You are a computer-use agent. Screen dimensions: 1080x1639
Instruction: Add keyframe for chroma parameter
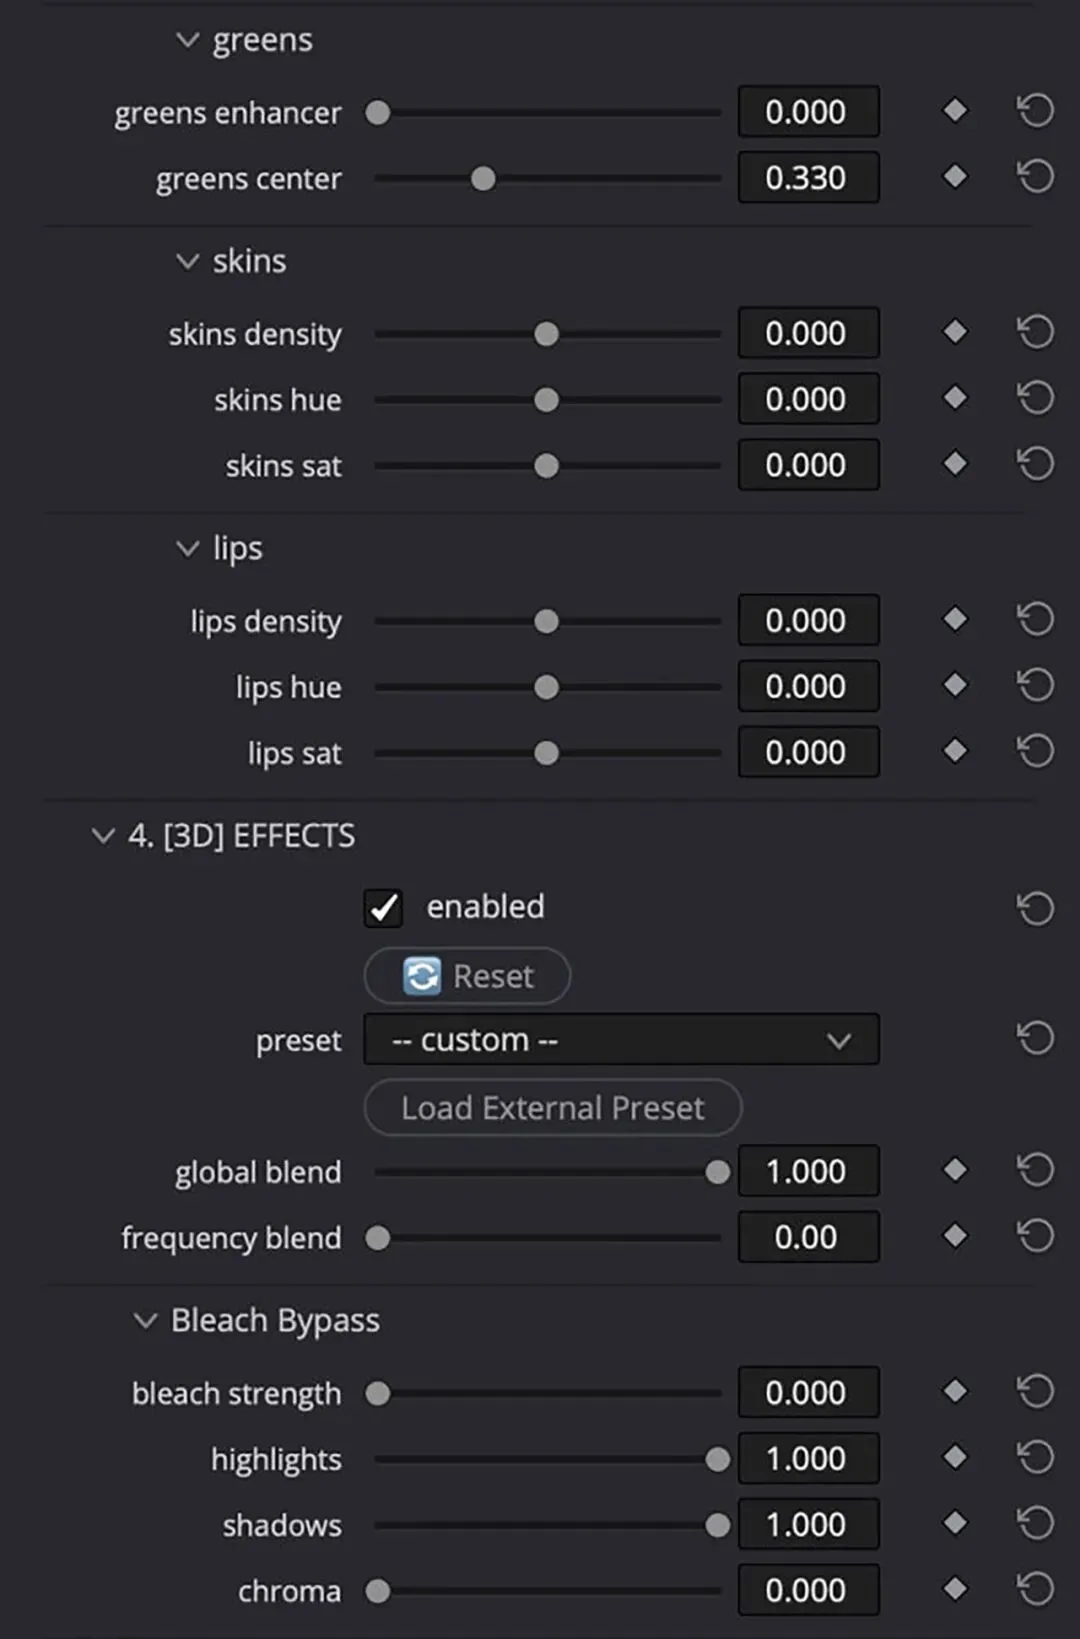coord(955,1588)
